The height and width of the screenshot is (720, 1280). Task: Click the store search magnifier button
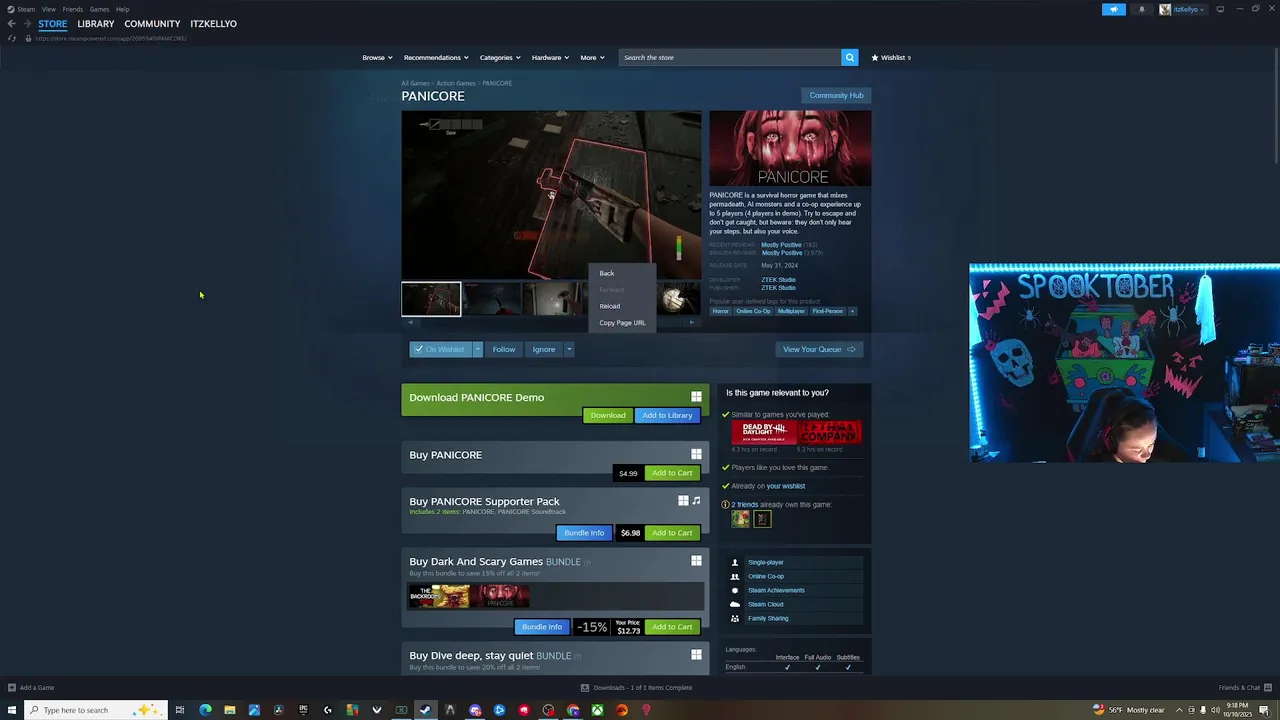click(850, 57)
